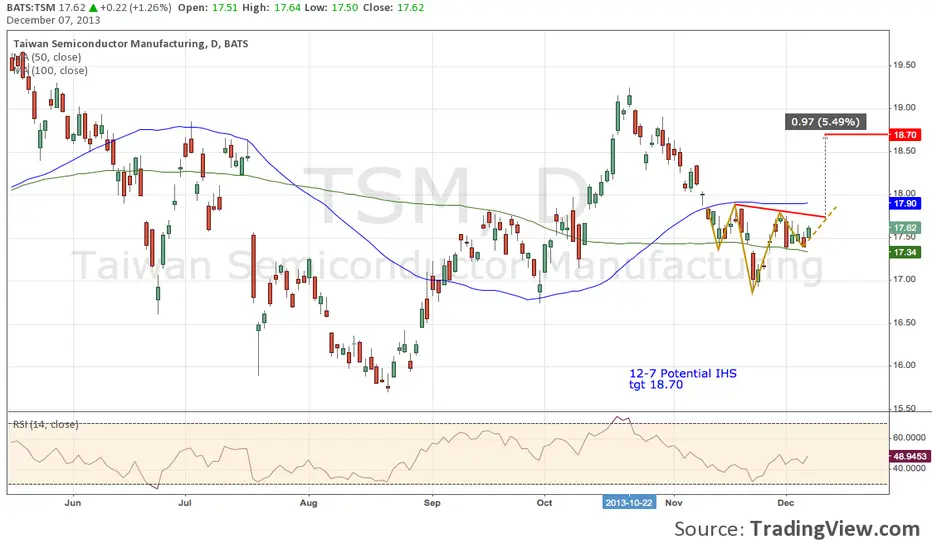The image size is (932, 550).
Task: Click the 18.50 price axis tick
Action: pos(904,151)
